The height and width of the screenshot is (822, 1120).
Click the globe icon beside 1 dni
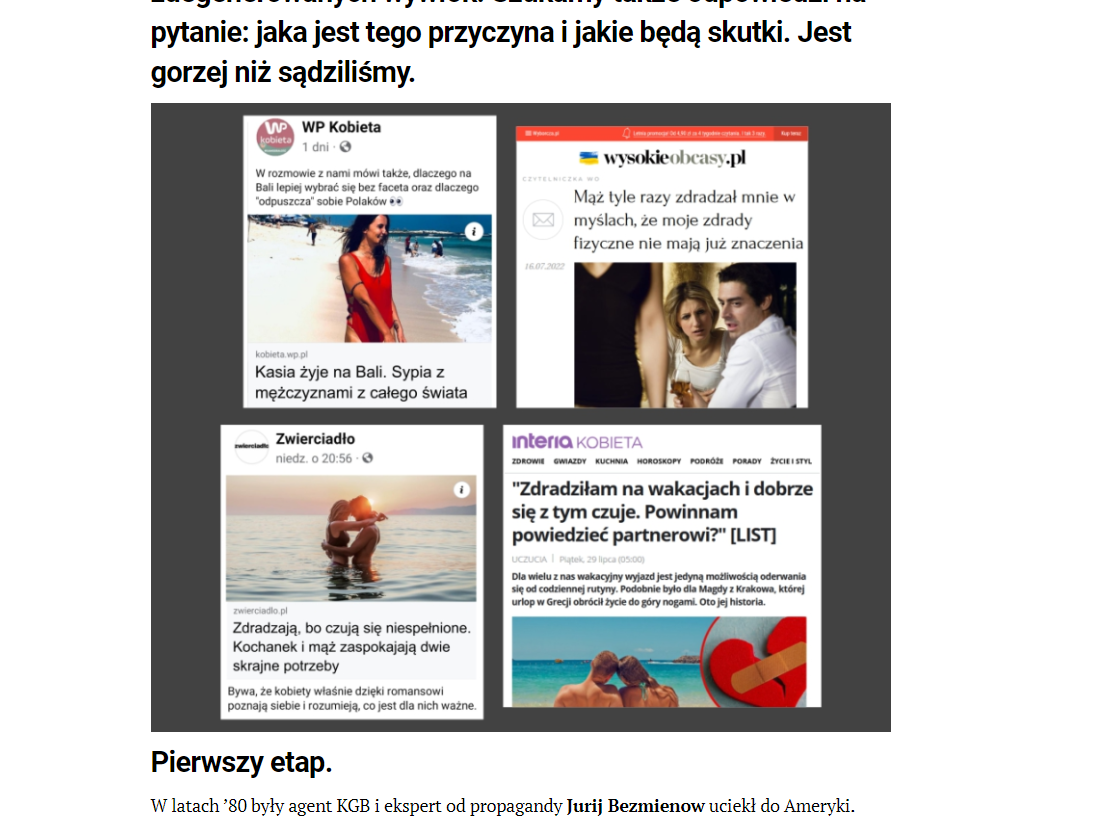[x=346, y=146]
